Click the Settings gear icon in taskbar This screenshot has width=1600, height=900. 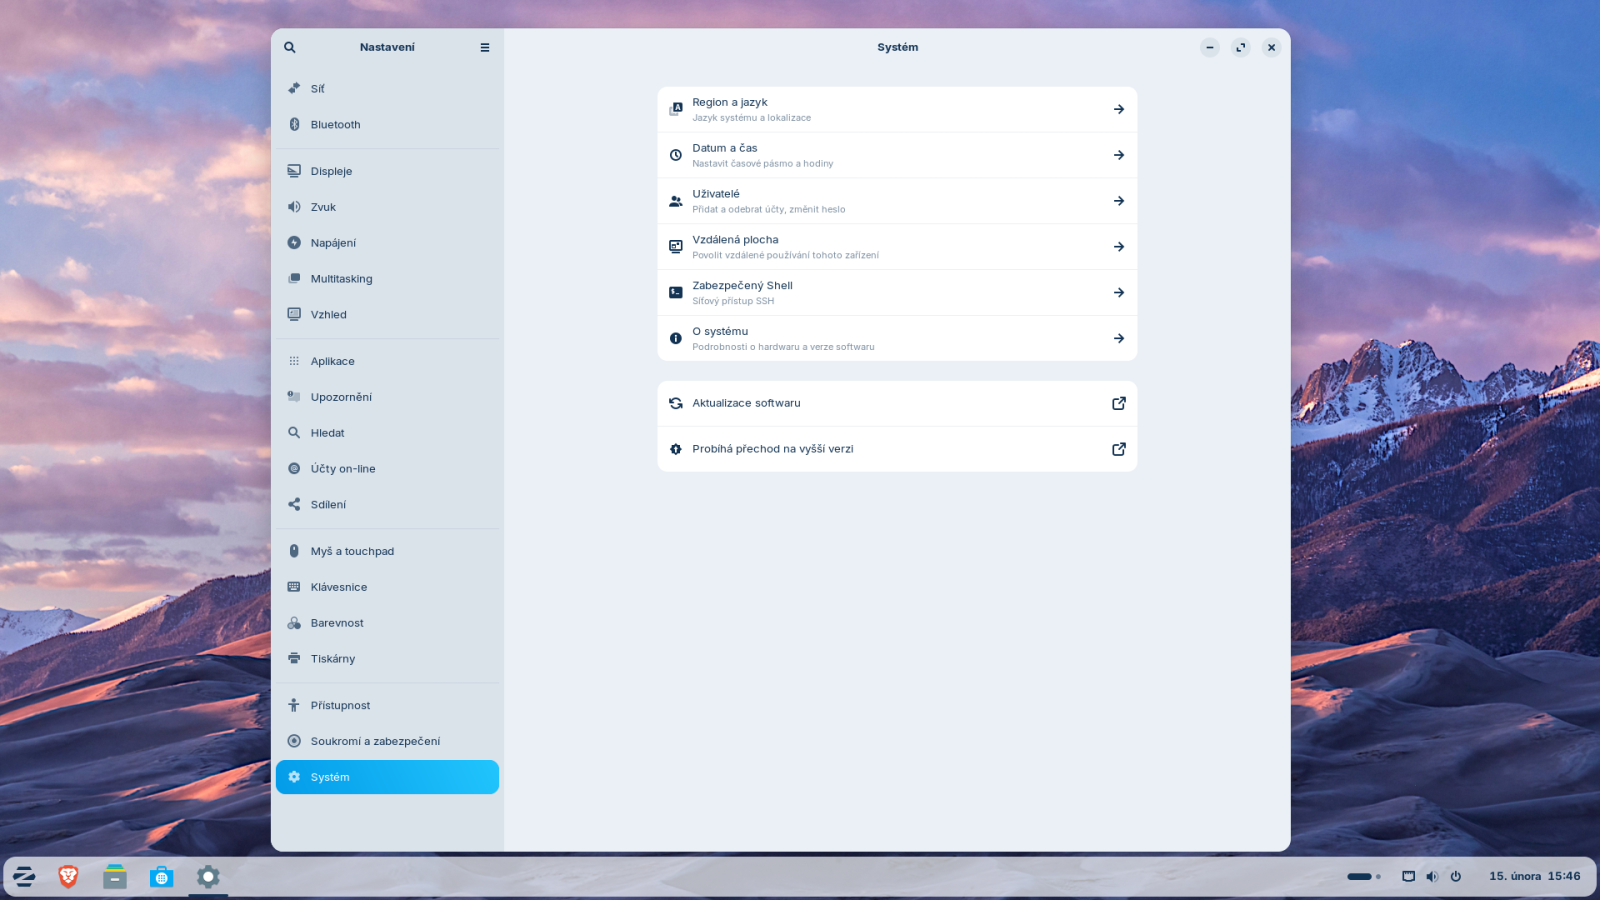coord(208,877)
